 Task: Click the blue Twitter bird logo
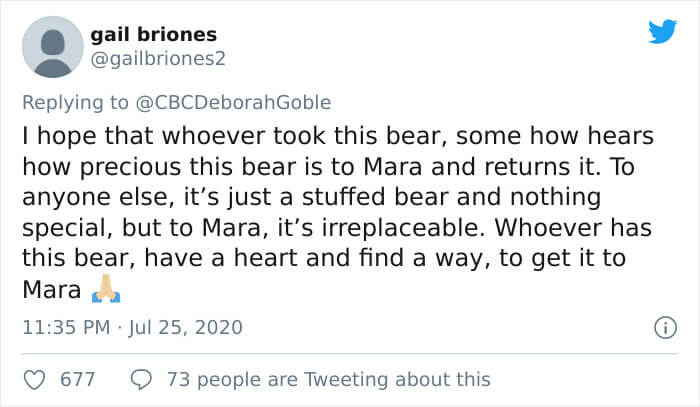tap(662, 31)
